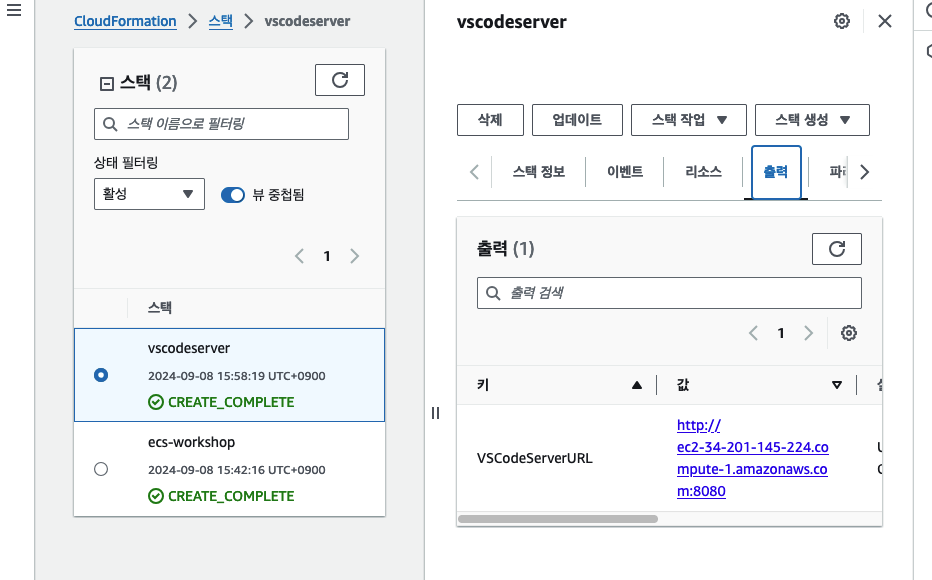This screenshot has height=580, width=932.
Task: Click the horizontal scrollbar under outputs
Action: tap(558, 519)
